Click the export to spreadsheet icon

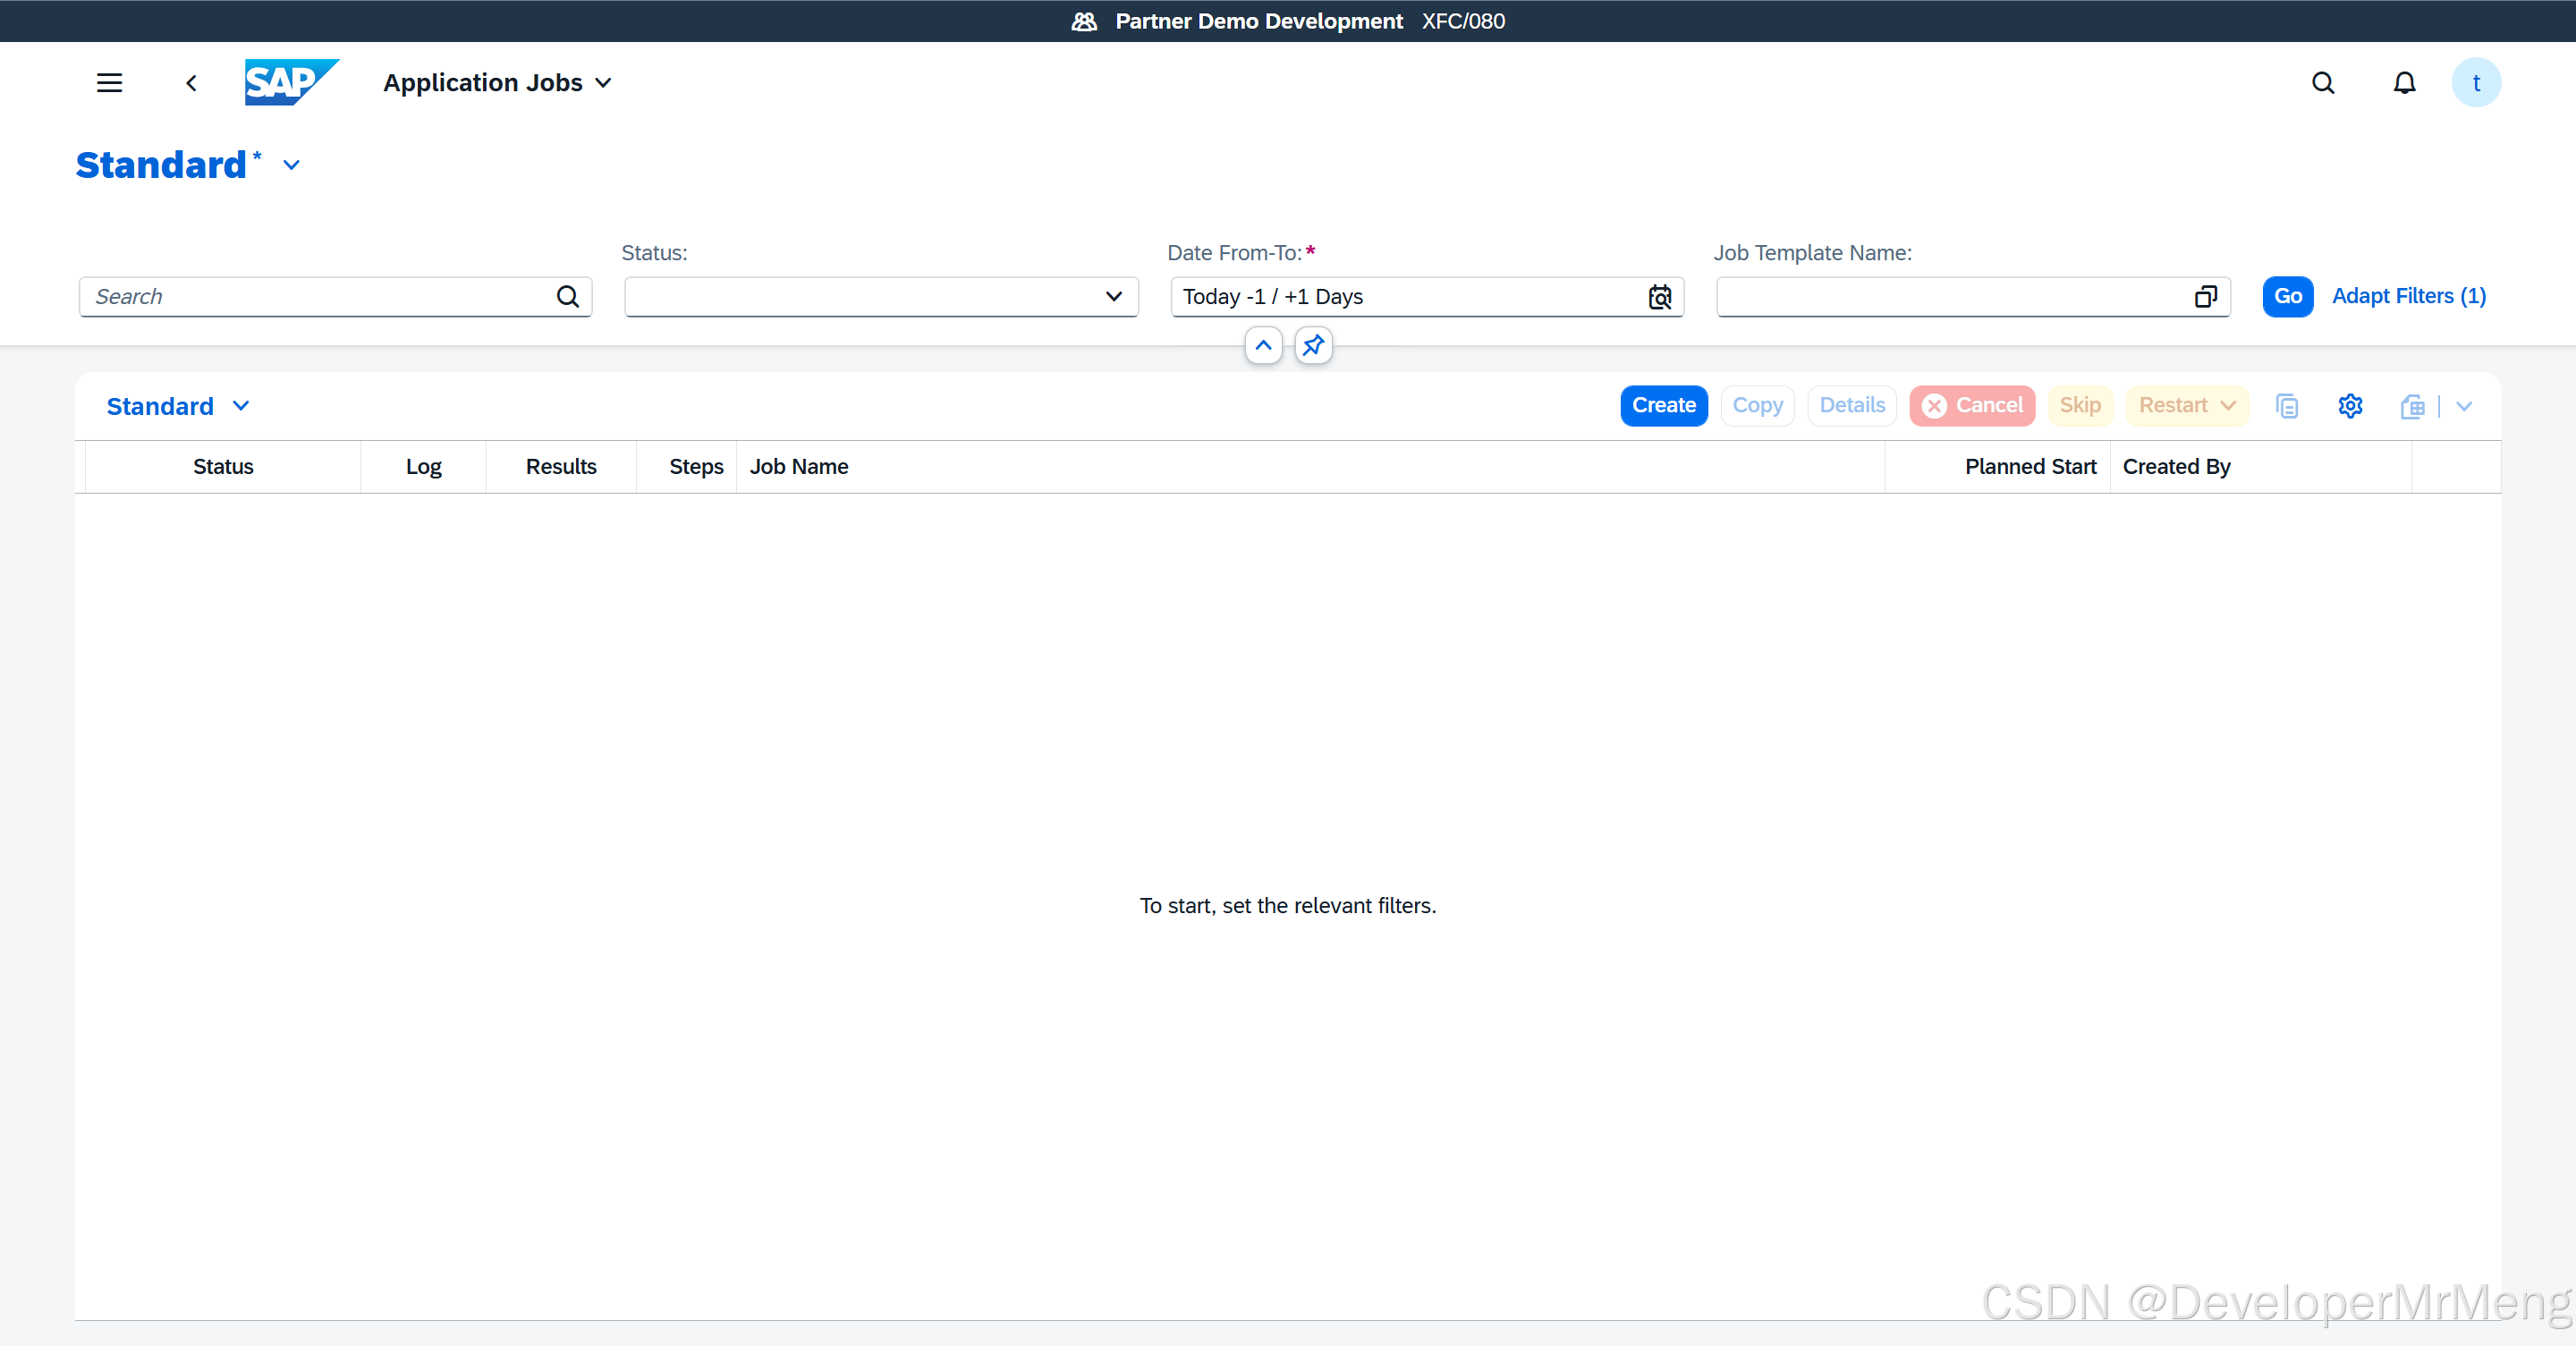pyautogui.click(x=2412, y=406)
